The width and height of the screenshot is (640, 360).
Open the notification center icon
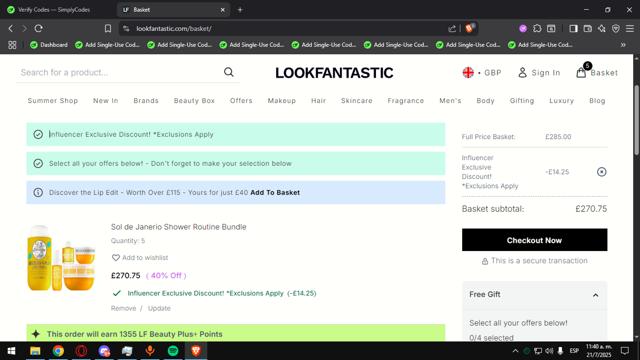624,351
